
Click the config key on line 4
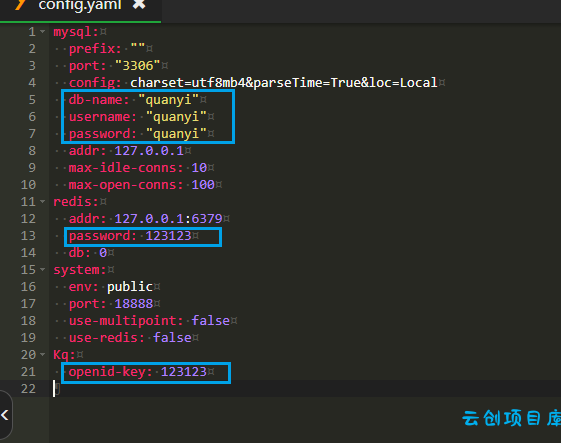pos(95,83)
